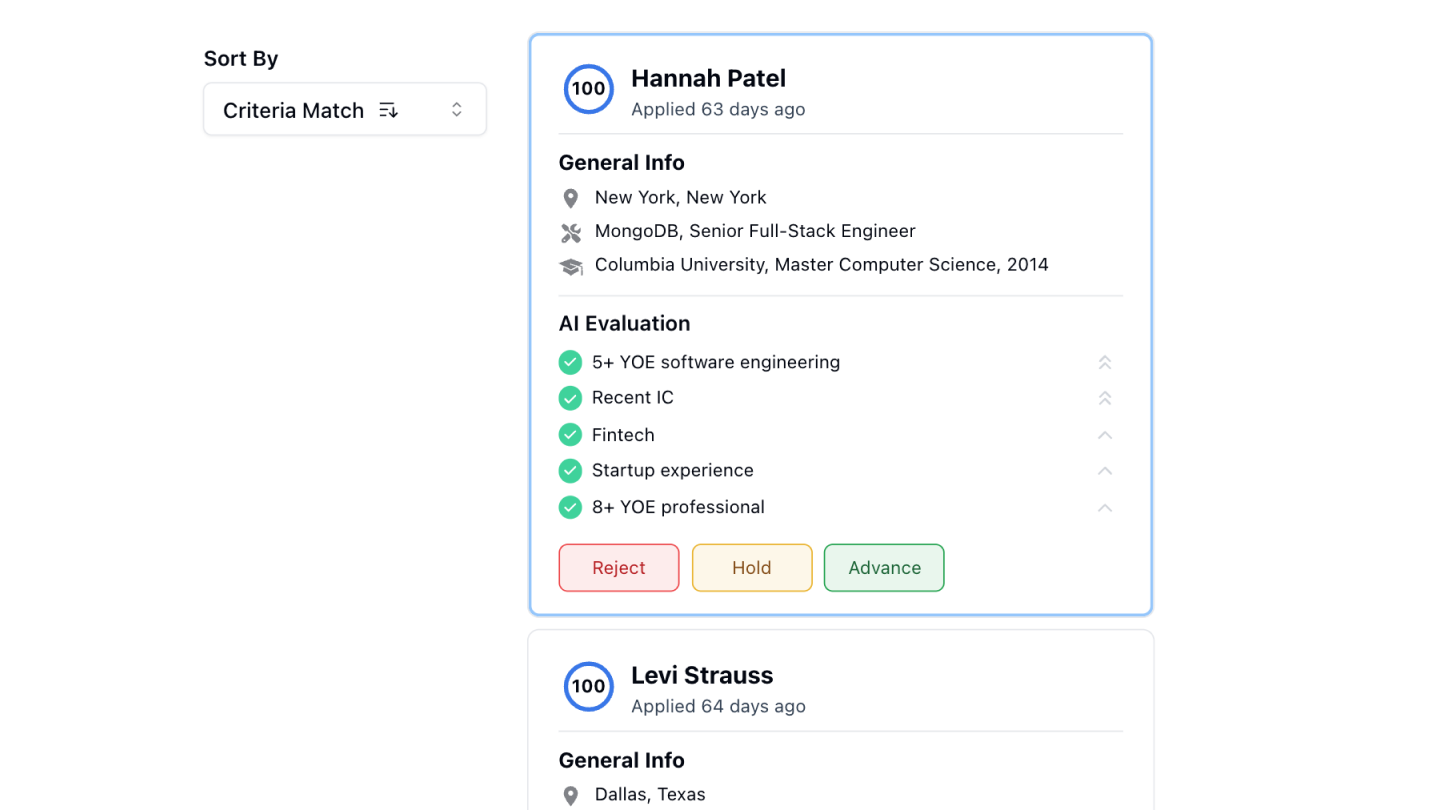Collapse the Recent IC double chevron
The width and height of the screenshot is (1440, 810).
(x=1104, y=398)
